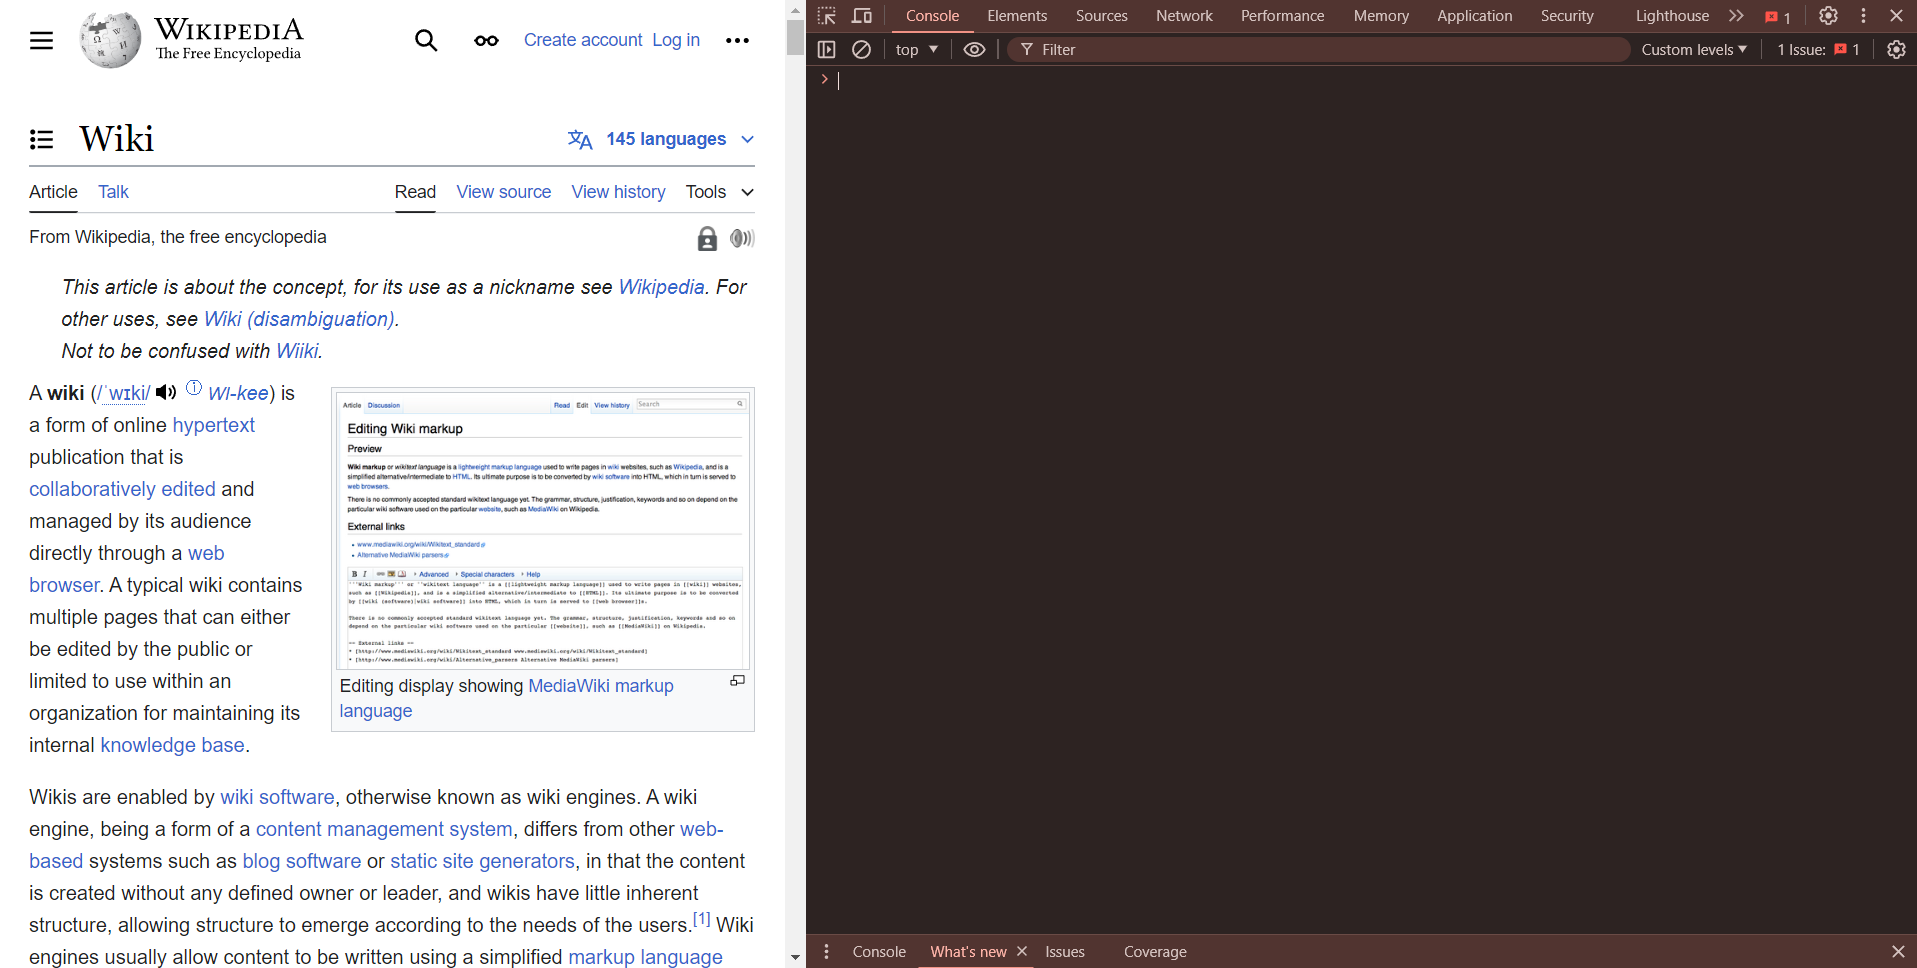
Task: Toggle the console sidebar panel icon
Action: [826, 49]
